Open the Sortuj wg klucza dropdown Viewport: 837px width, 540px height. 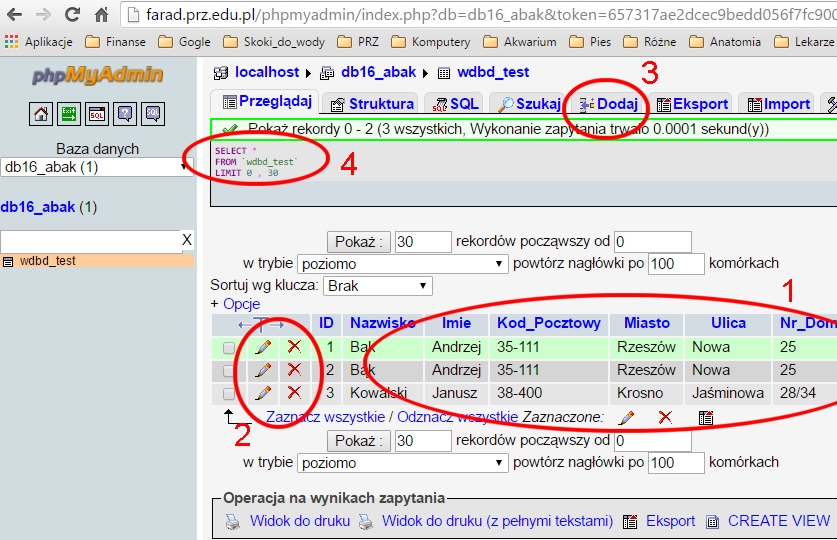tap(377, 286)
